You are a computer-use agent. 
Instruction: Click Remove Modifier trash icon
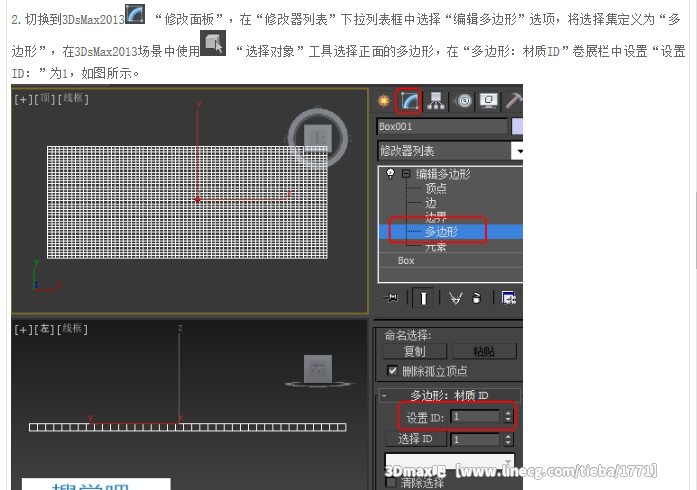click(x=477, y=298)
